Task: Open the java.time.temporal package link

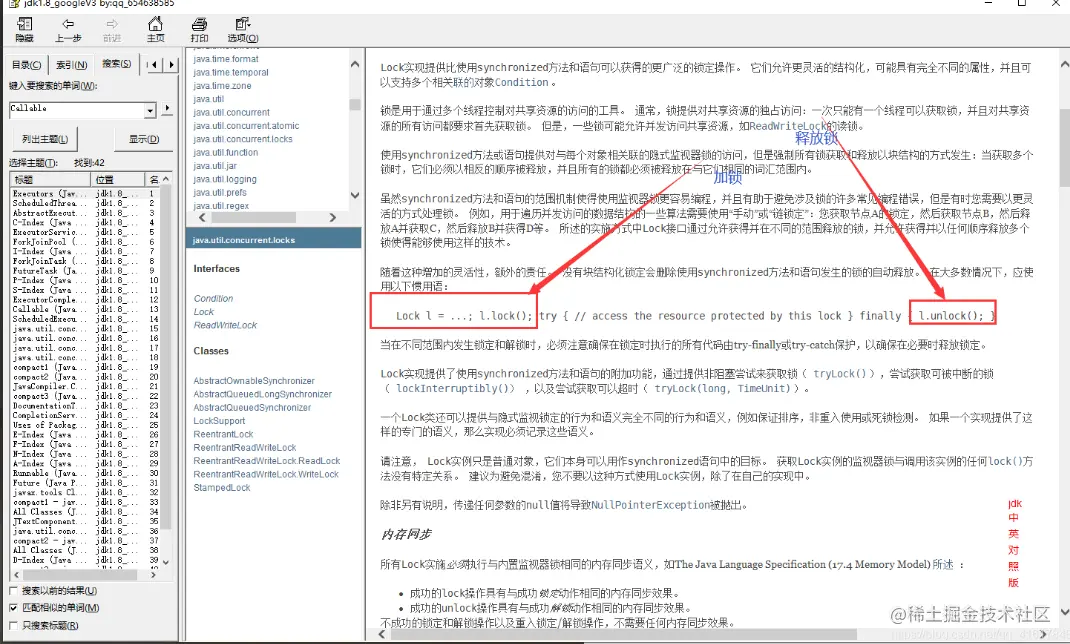Action: 231,72
